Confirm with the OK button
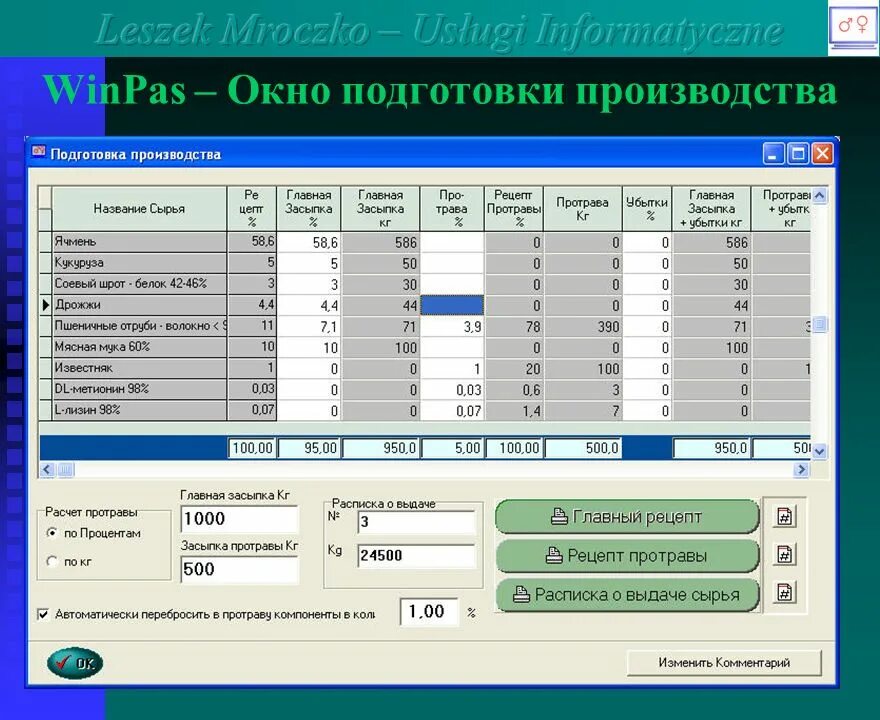The image size is (880, 720). (75, 663)
